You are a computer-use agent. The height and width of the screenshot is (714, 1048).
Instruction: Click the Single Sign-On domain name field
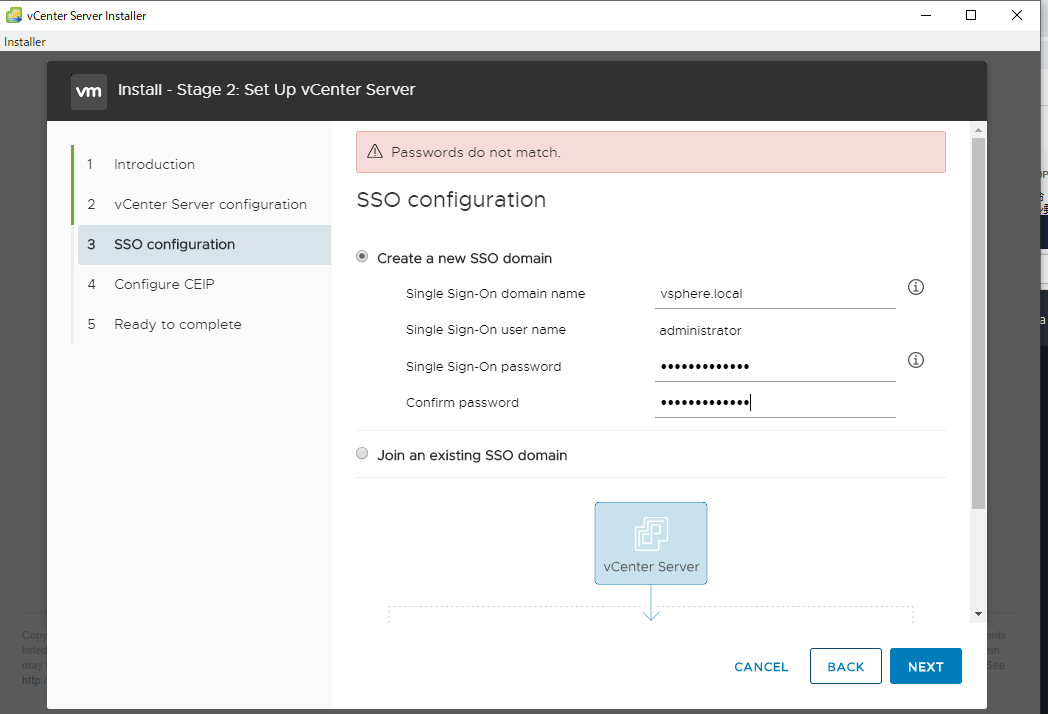tap(775, 294)
